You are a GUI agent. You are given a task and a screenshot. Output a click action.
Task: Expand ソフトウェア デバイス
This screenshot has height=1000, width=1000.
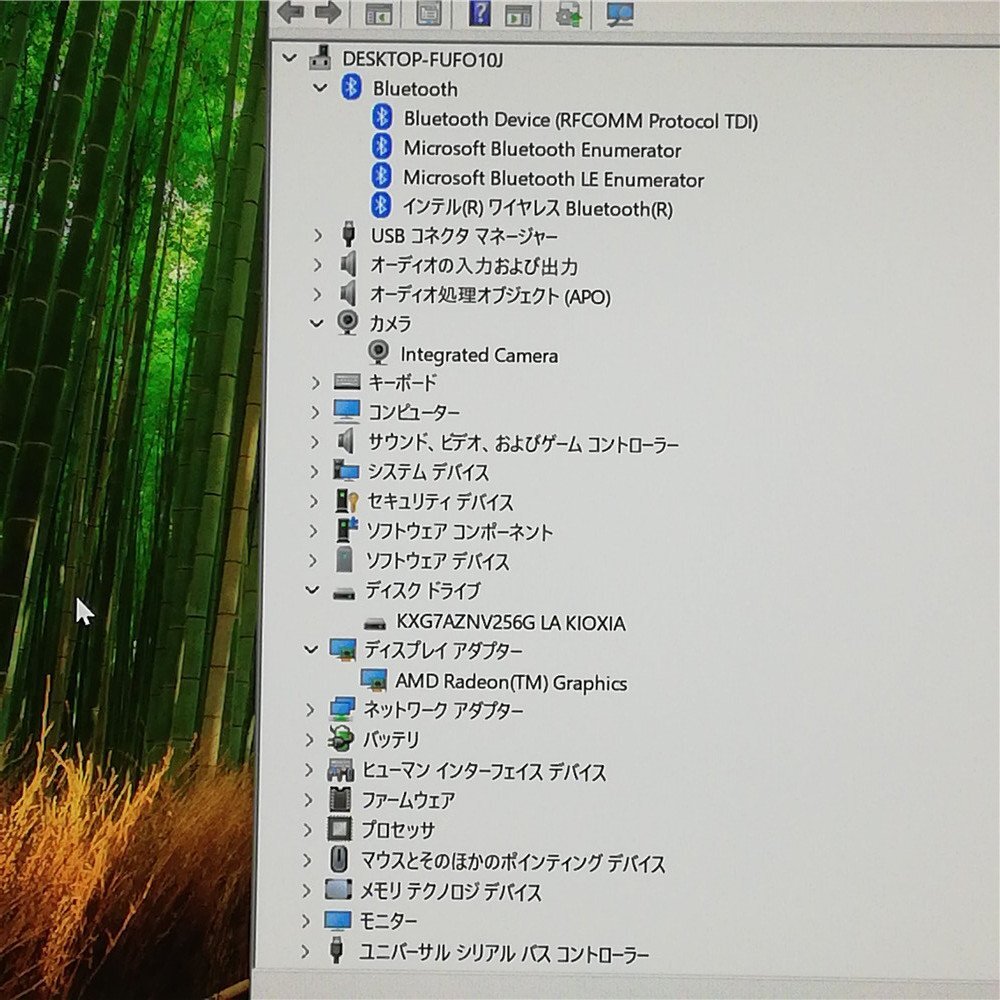pyautogui.click(x=312, y=561)
